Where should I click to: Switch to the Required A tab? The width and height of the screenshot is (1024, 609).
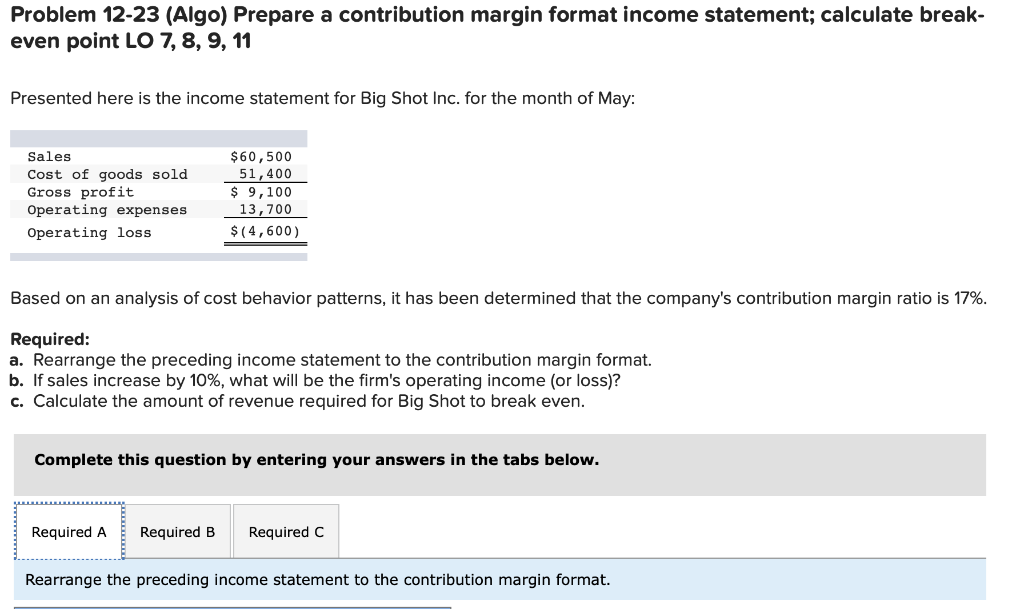click(68, 531)
